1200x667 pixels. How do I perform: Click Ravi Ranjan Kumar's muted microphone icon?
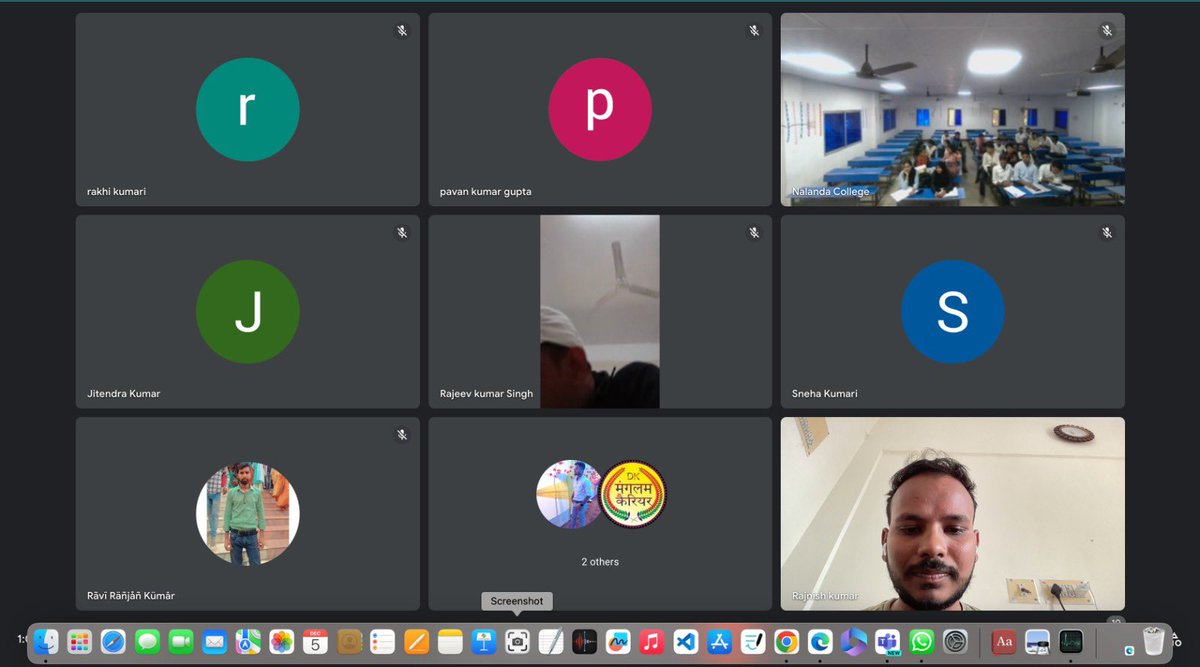point(402,435)
